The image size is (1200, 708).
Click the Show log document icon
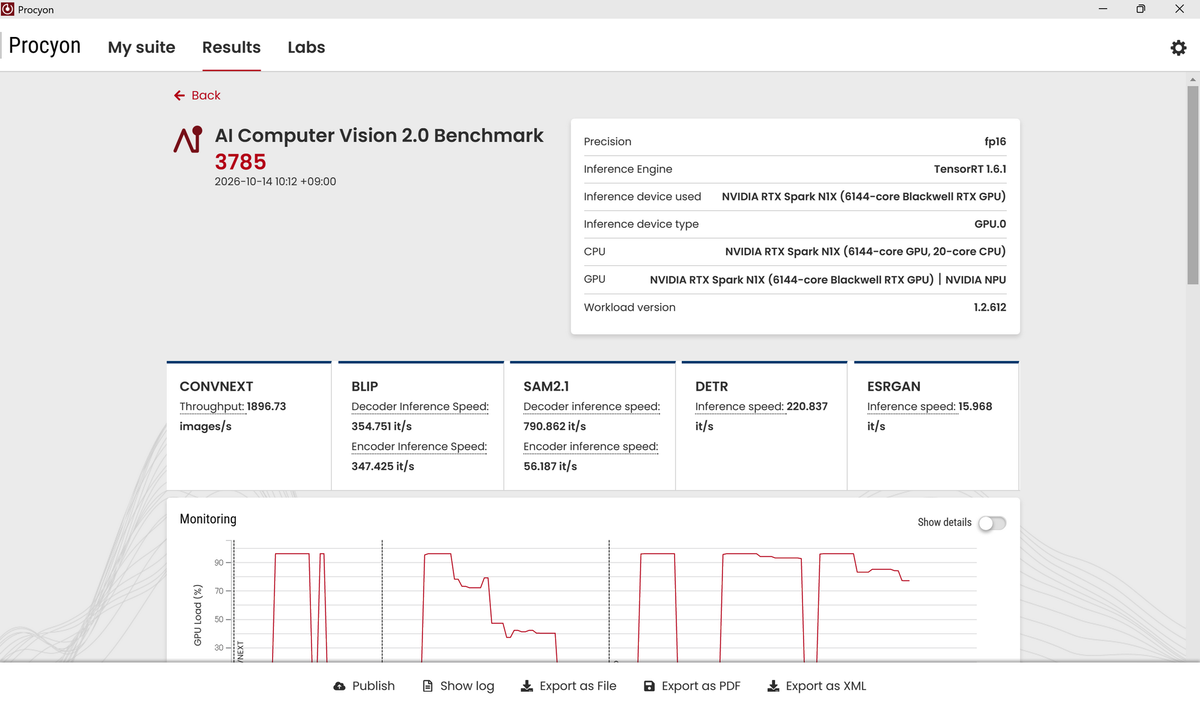pos(428,686)
